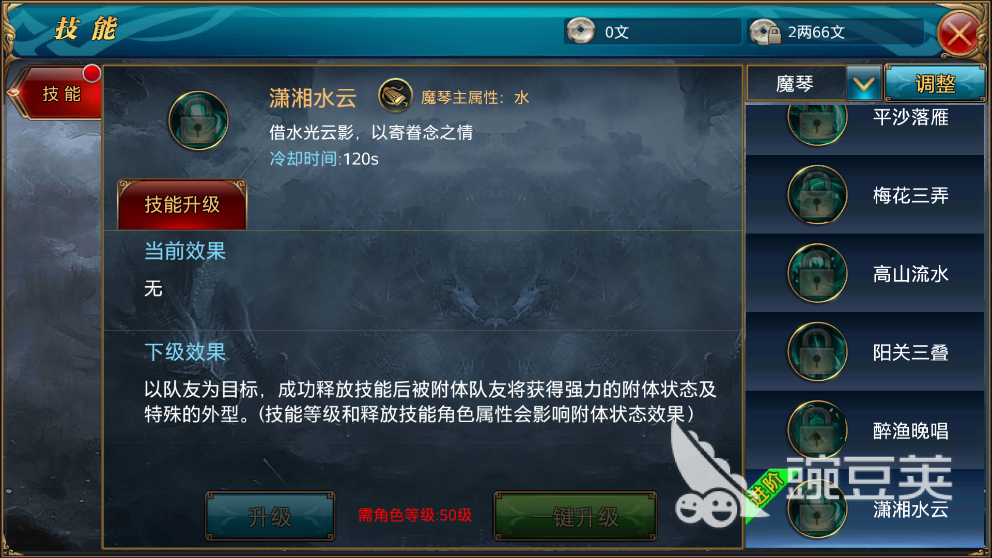Click the 升级 button
The height and width of the screenshot is (558, 992).
270,516
